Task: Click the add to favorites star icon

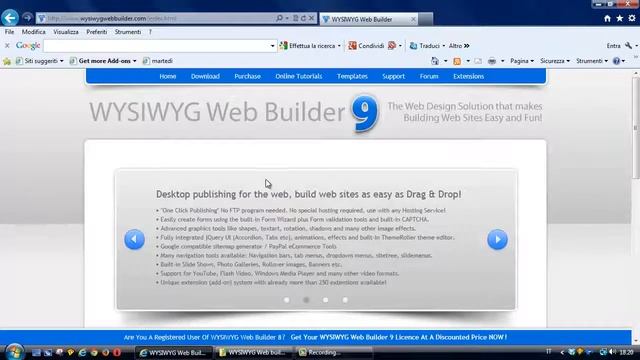Action: (7, 61)
